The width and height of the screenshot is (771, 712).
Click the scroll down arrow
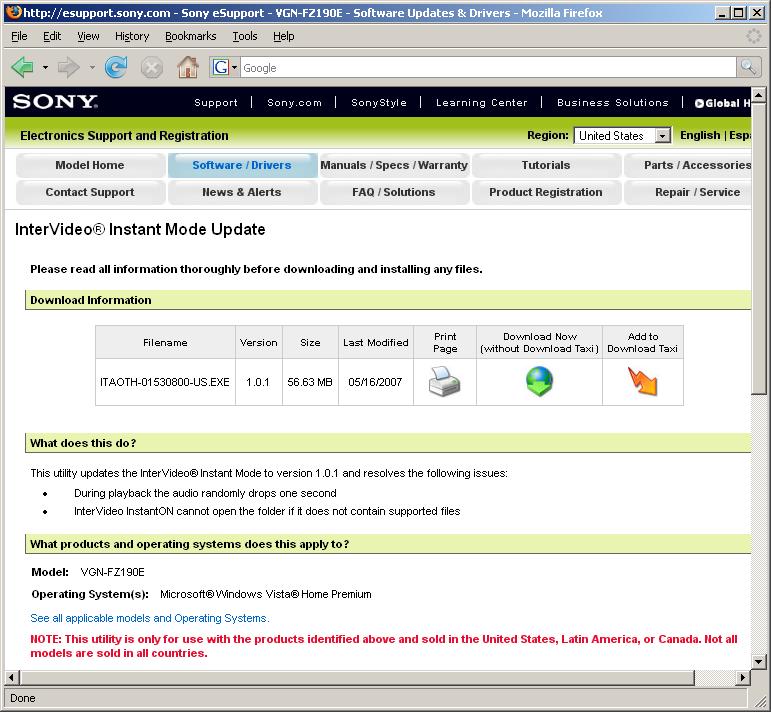pyautogui.click(x=758, y=661)
